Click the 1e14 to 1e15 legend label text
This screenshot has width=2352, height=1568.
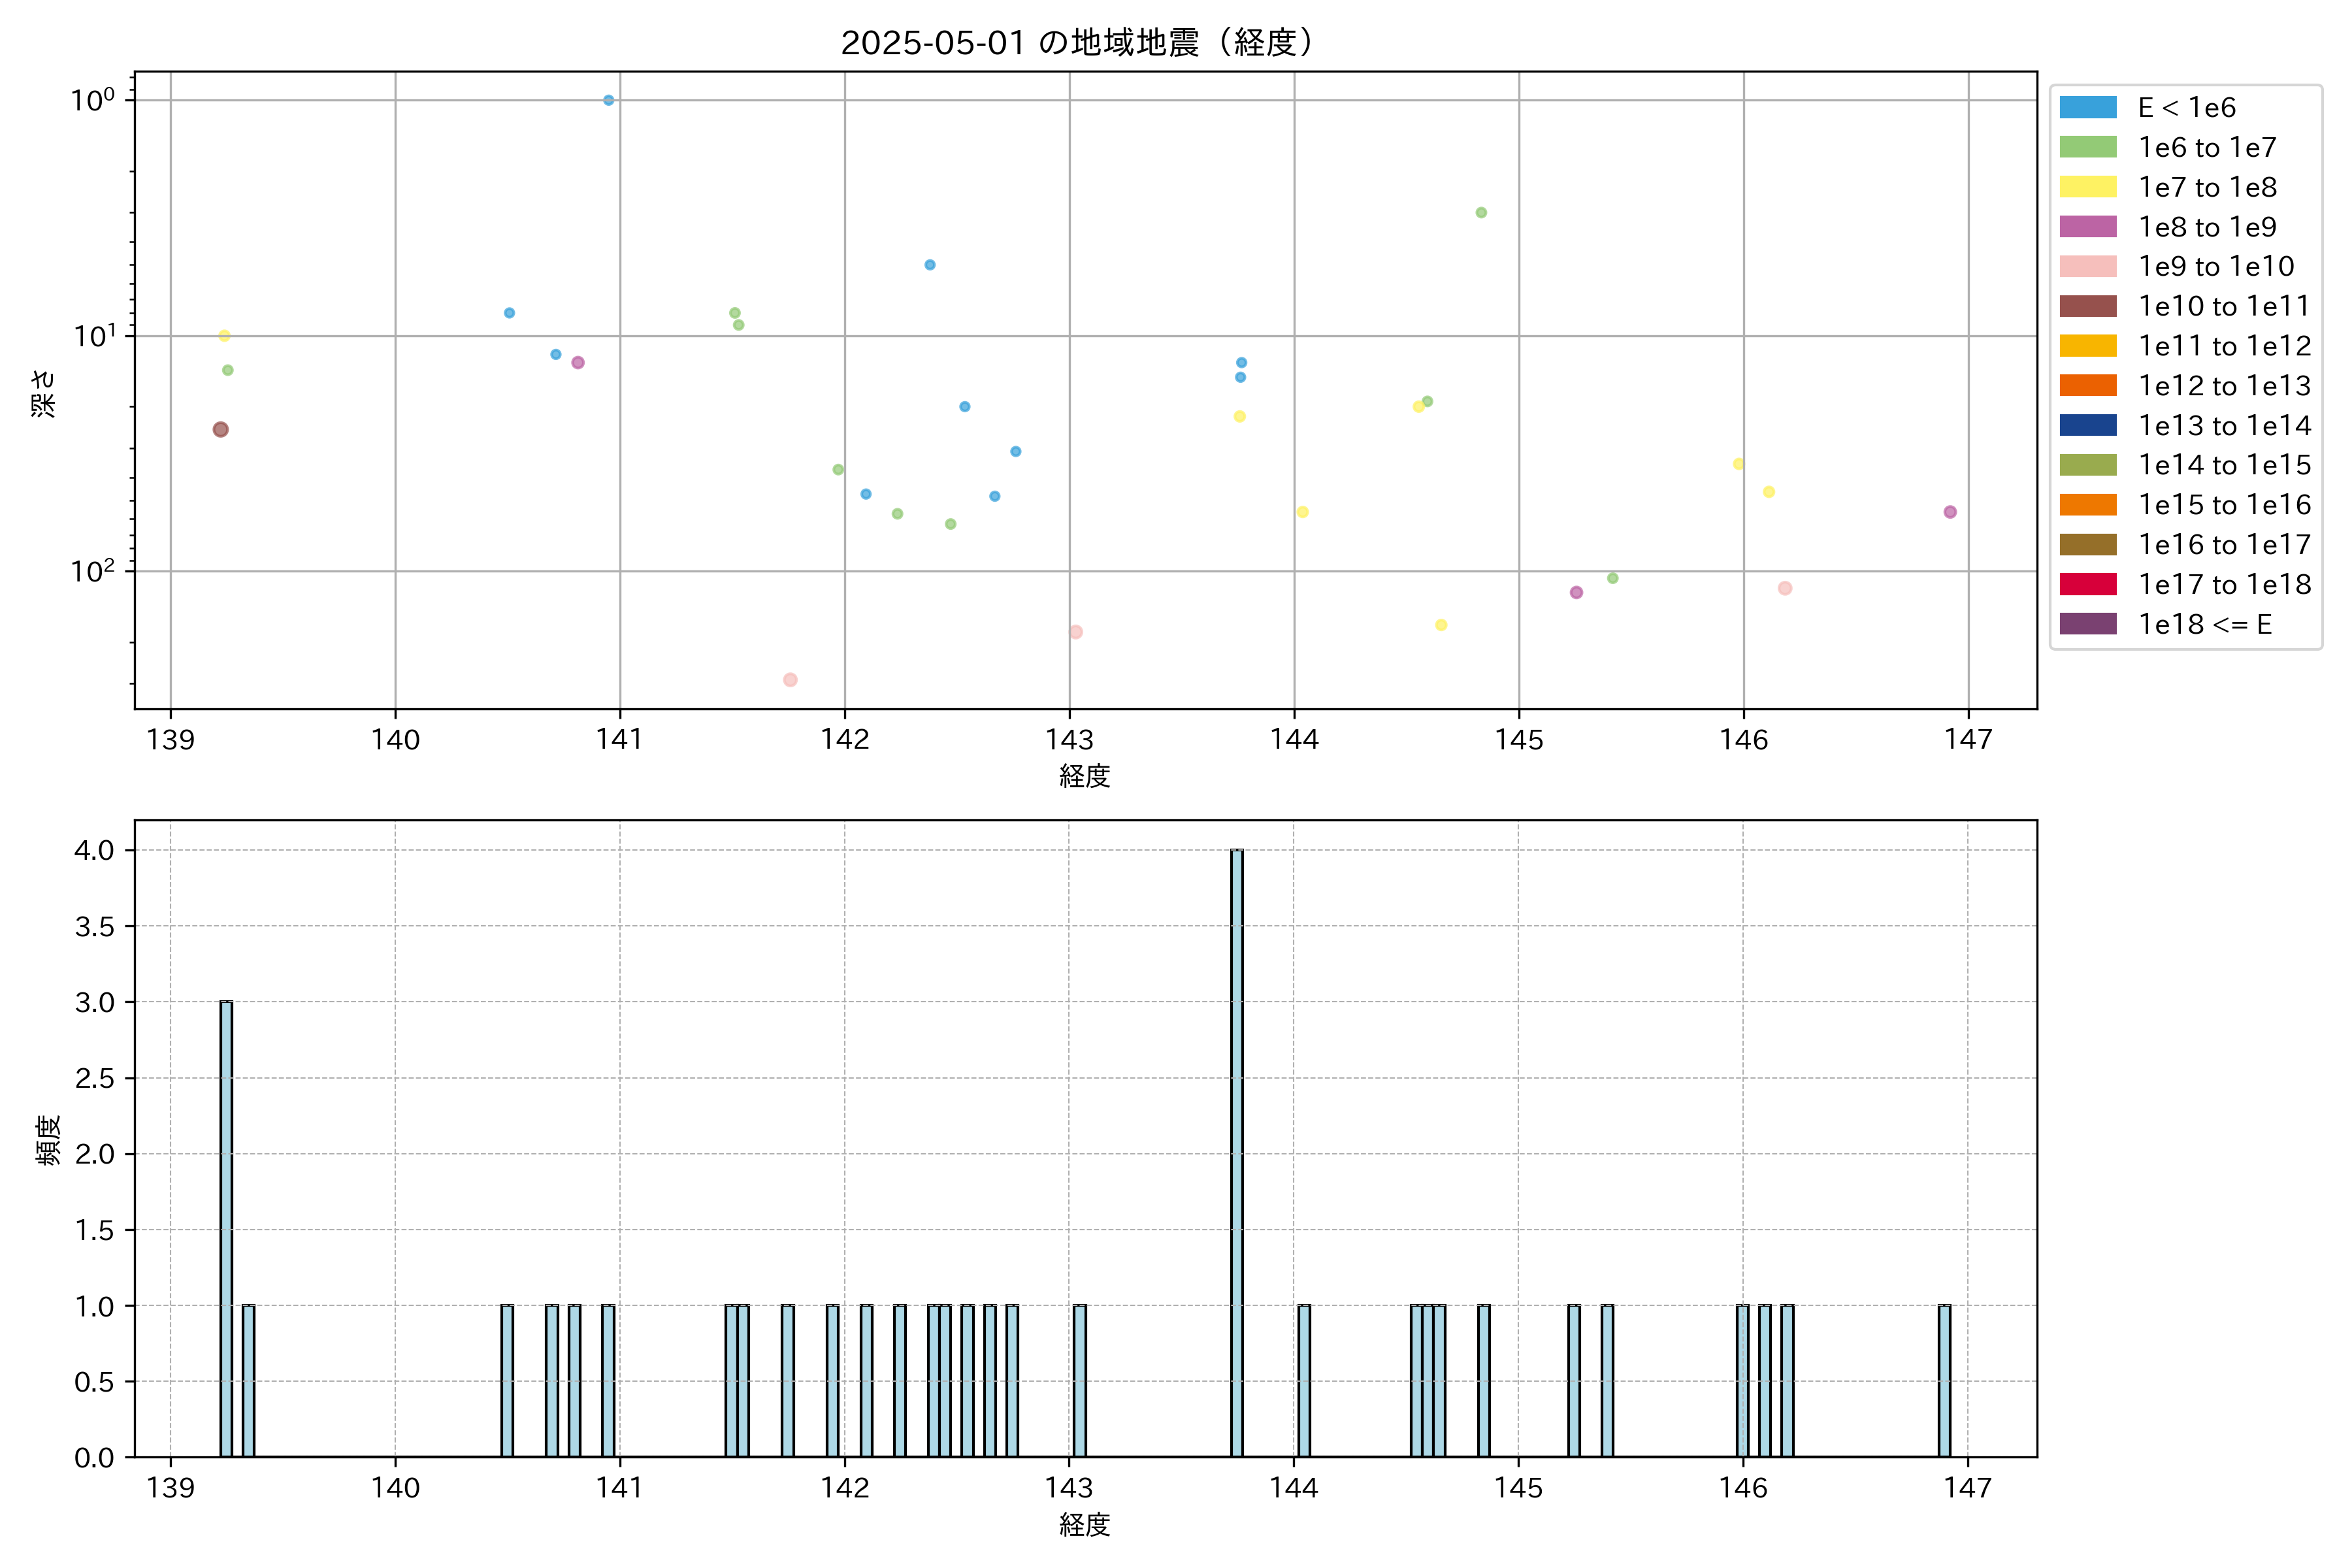point(2224,465)
